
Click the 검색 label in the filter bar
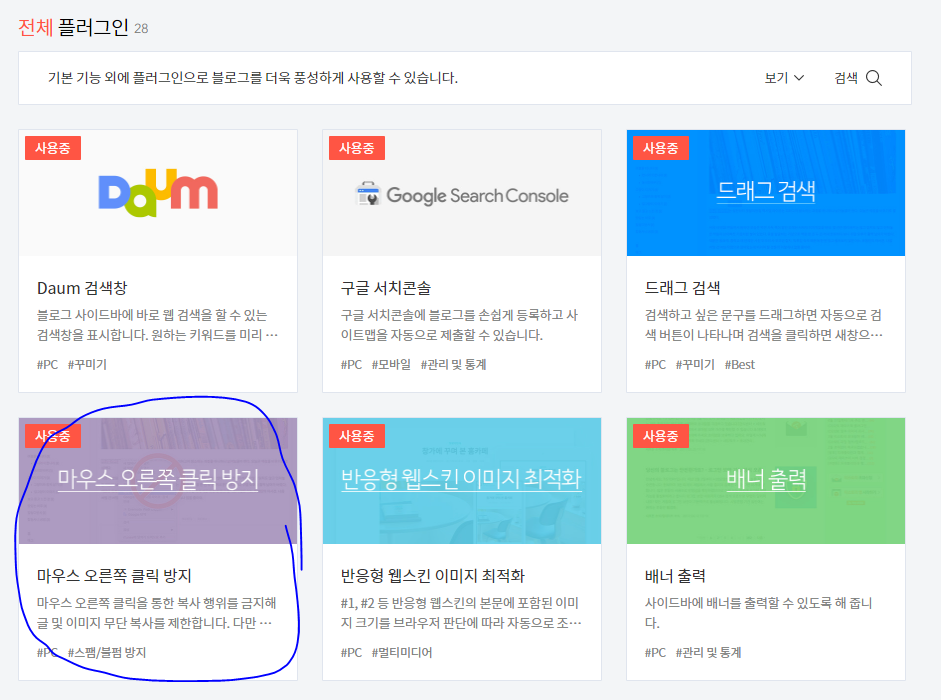[x=846, y=78]
